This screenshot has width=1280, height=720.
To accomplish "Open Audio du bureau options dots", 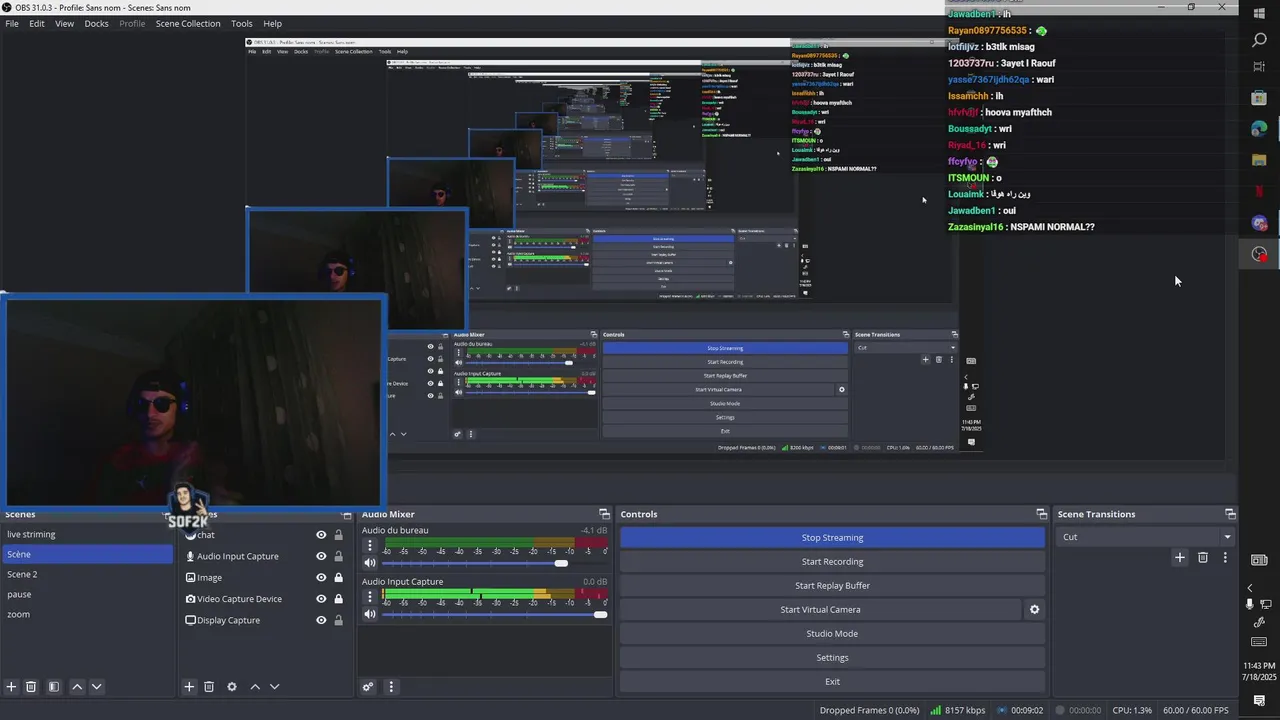I will click(370, 546).
